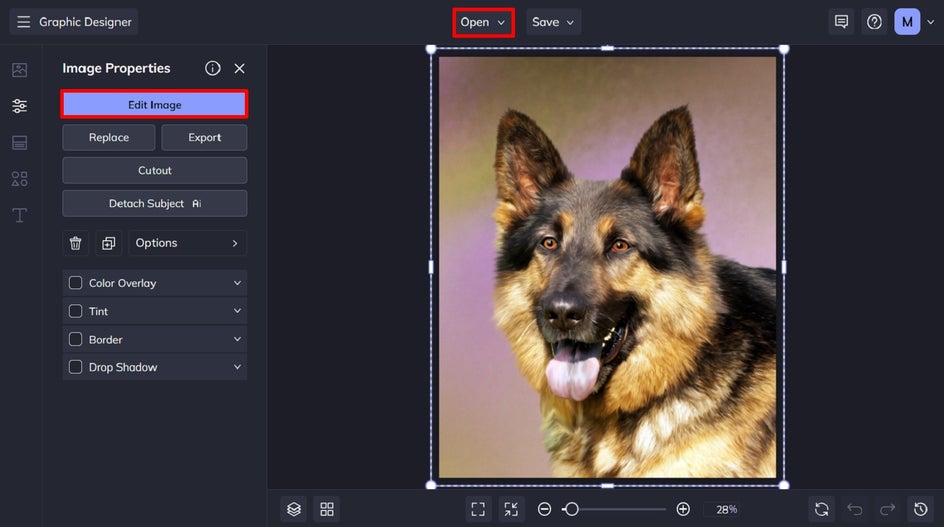The width and height of the screenshot is (944, 527).
Task: Expand the Border section chevron
Action: (x=237, y=339)
